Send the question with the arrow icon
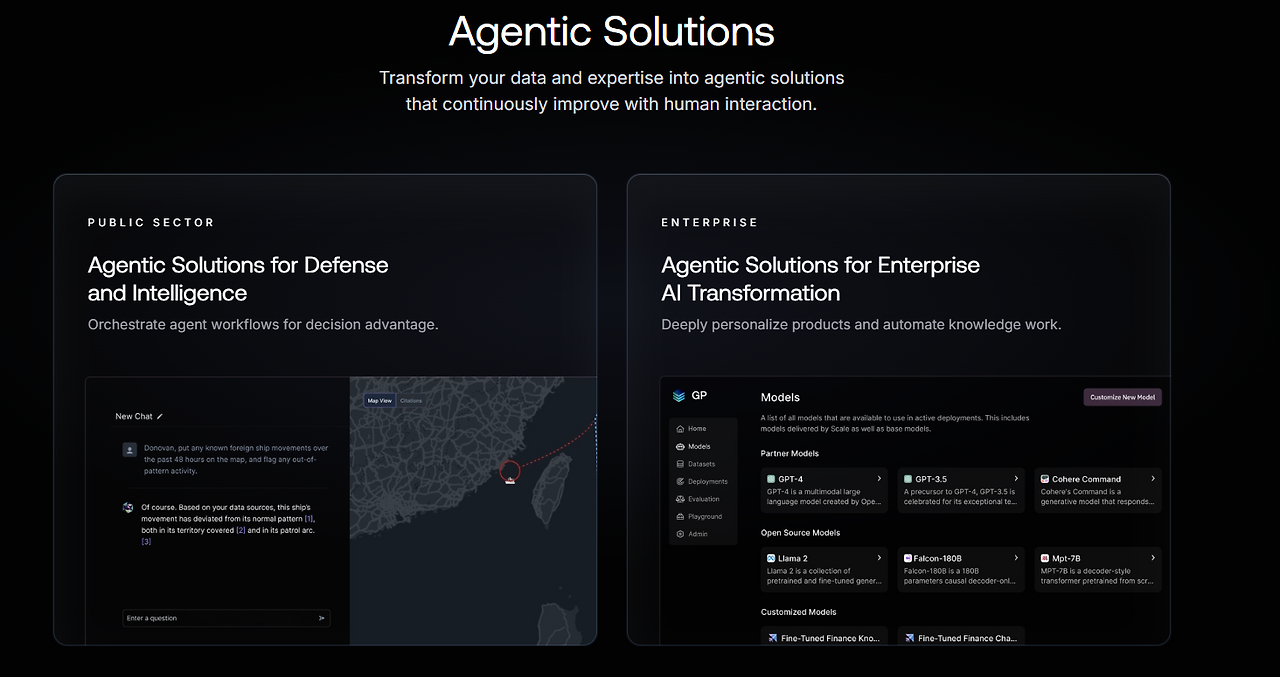 tap(321, 618)
